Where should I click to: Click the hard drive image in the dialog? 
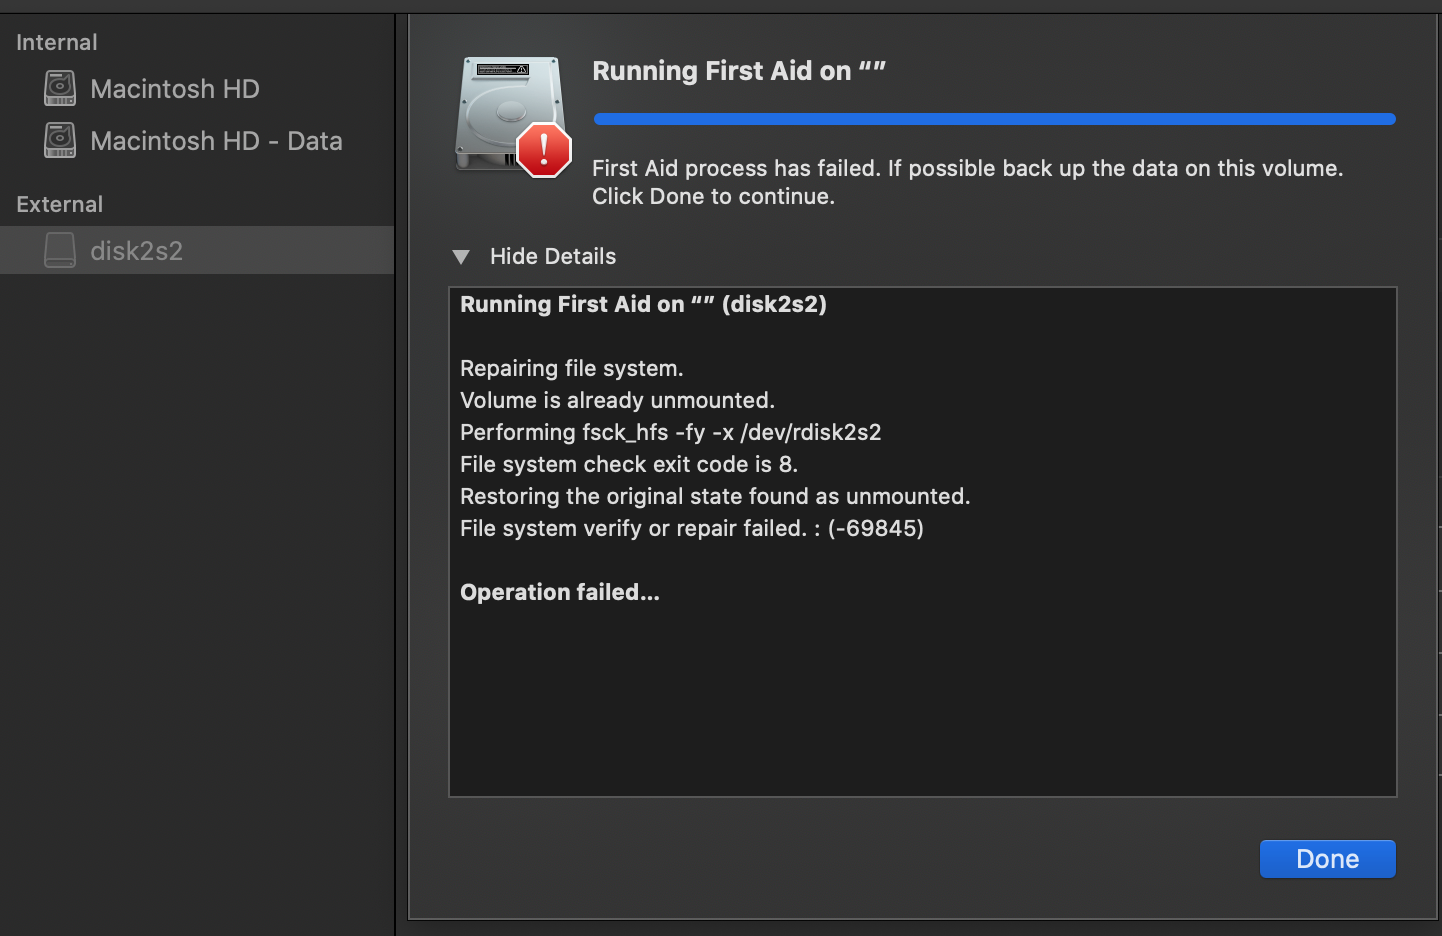(x=503, y=110)
